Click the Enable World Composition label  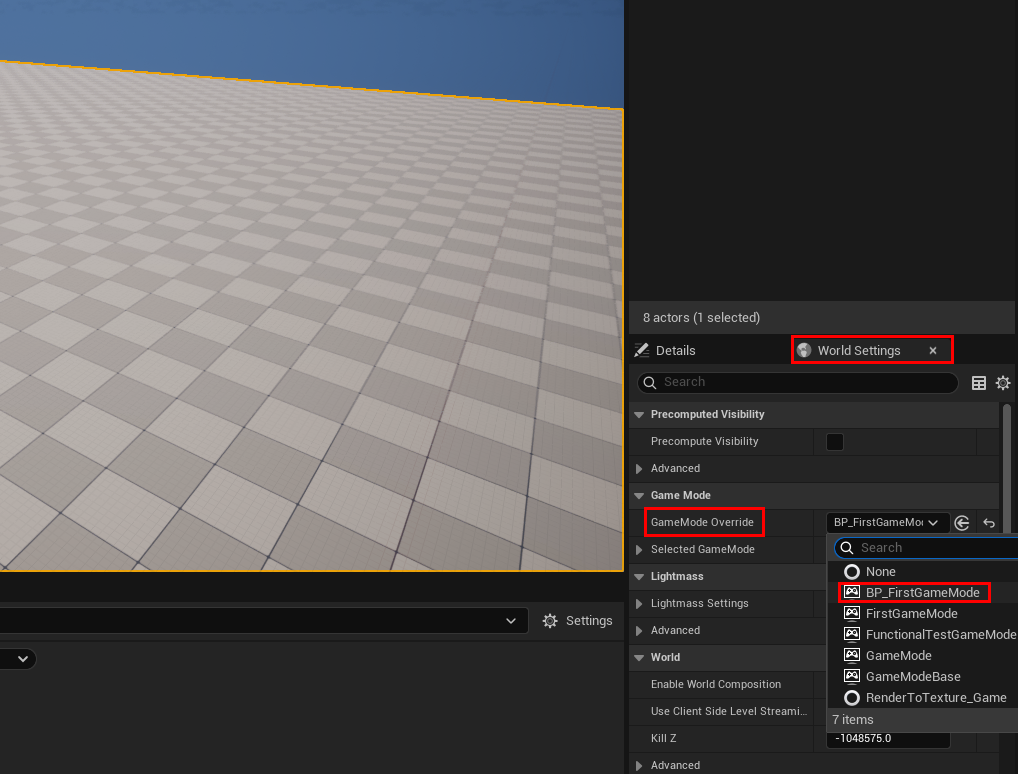click(715, 684)
